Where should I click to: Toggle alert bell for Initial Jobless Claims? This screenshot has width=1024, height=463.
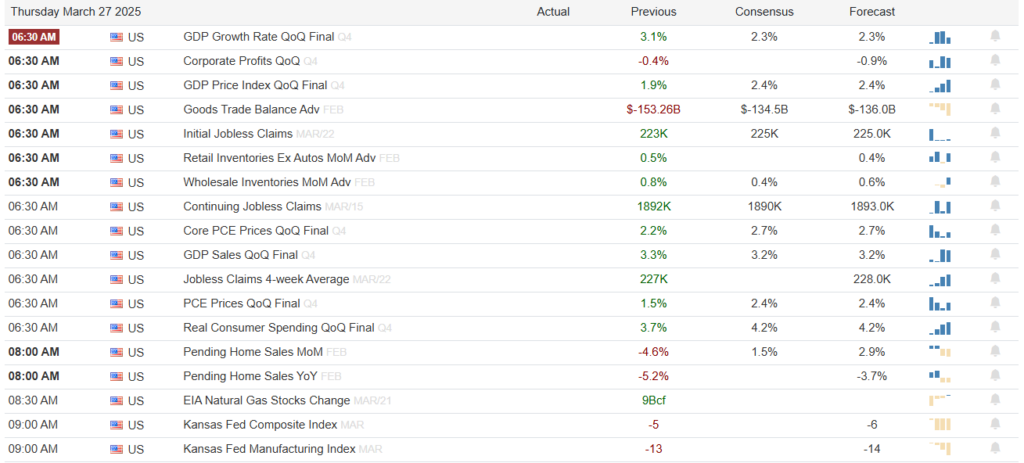tap(995, 133)
